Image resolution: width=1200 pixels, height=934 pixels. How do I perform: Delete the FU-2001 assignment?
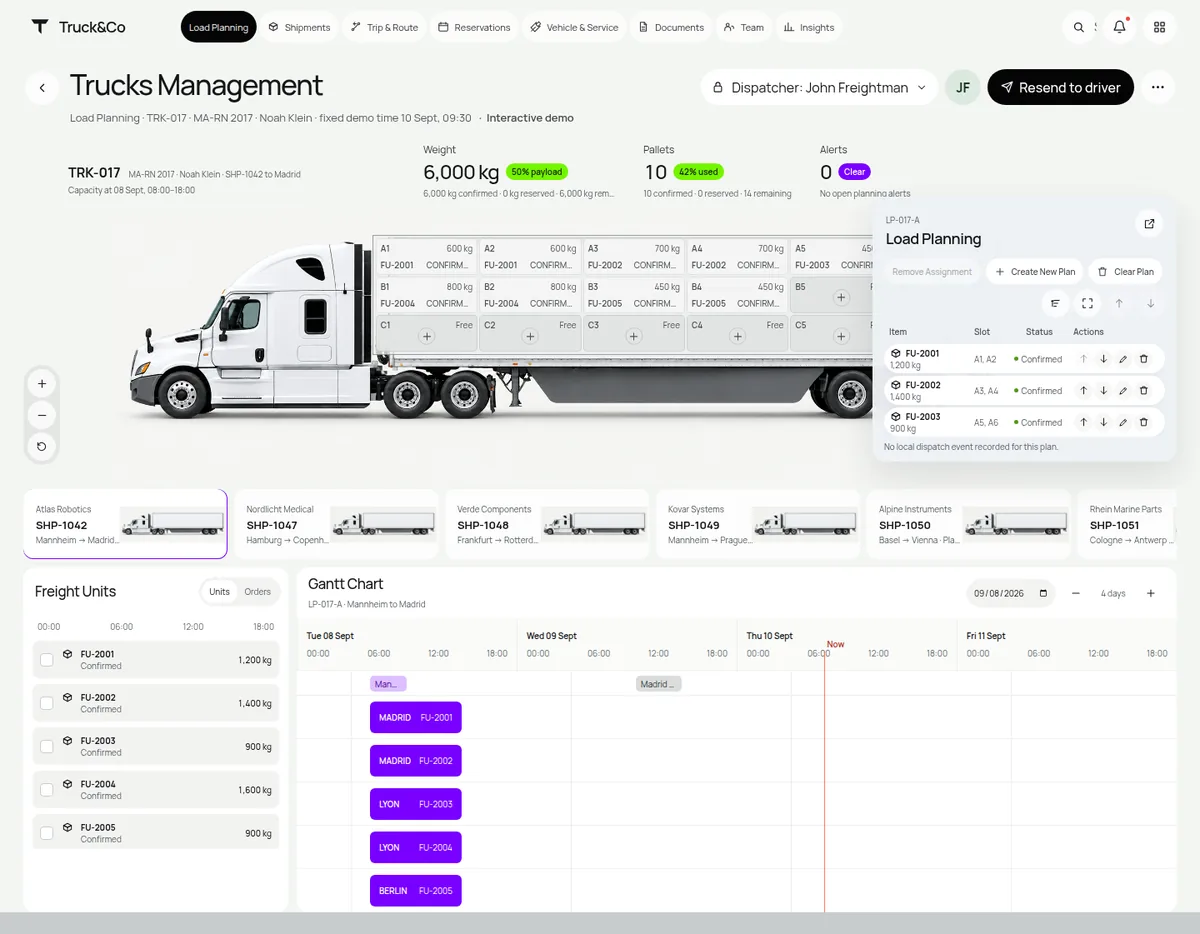coord(1144,359)
